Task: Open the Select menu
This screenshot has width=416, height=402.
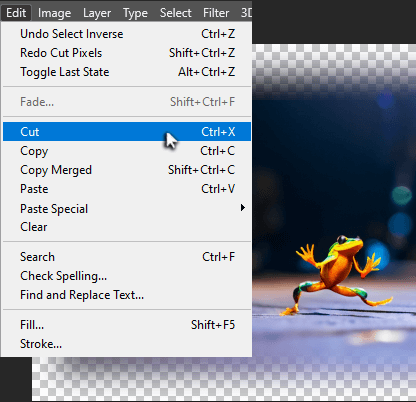Action: 175,13
